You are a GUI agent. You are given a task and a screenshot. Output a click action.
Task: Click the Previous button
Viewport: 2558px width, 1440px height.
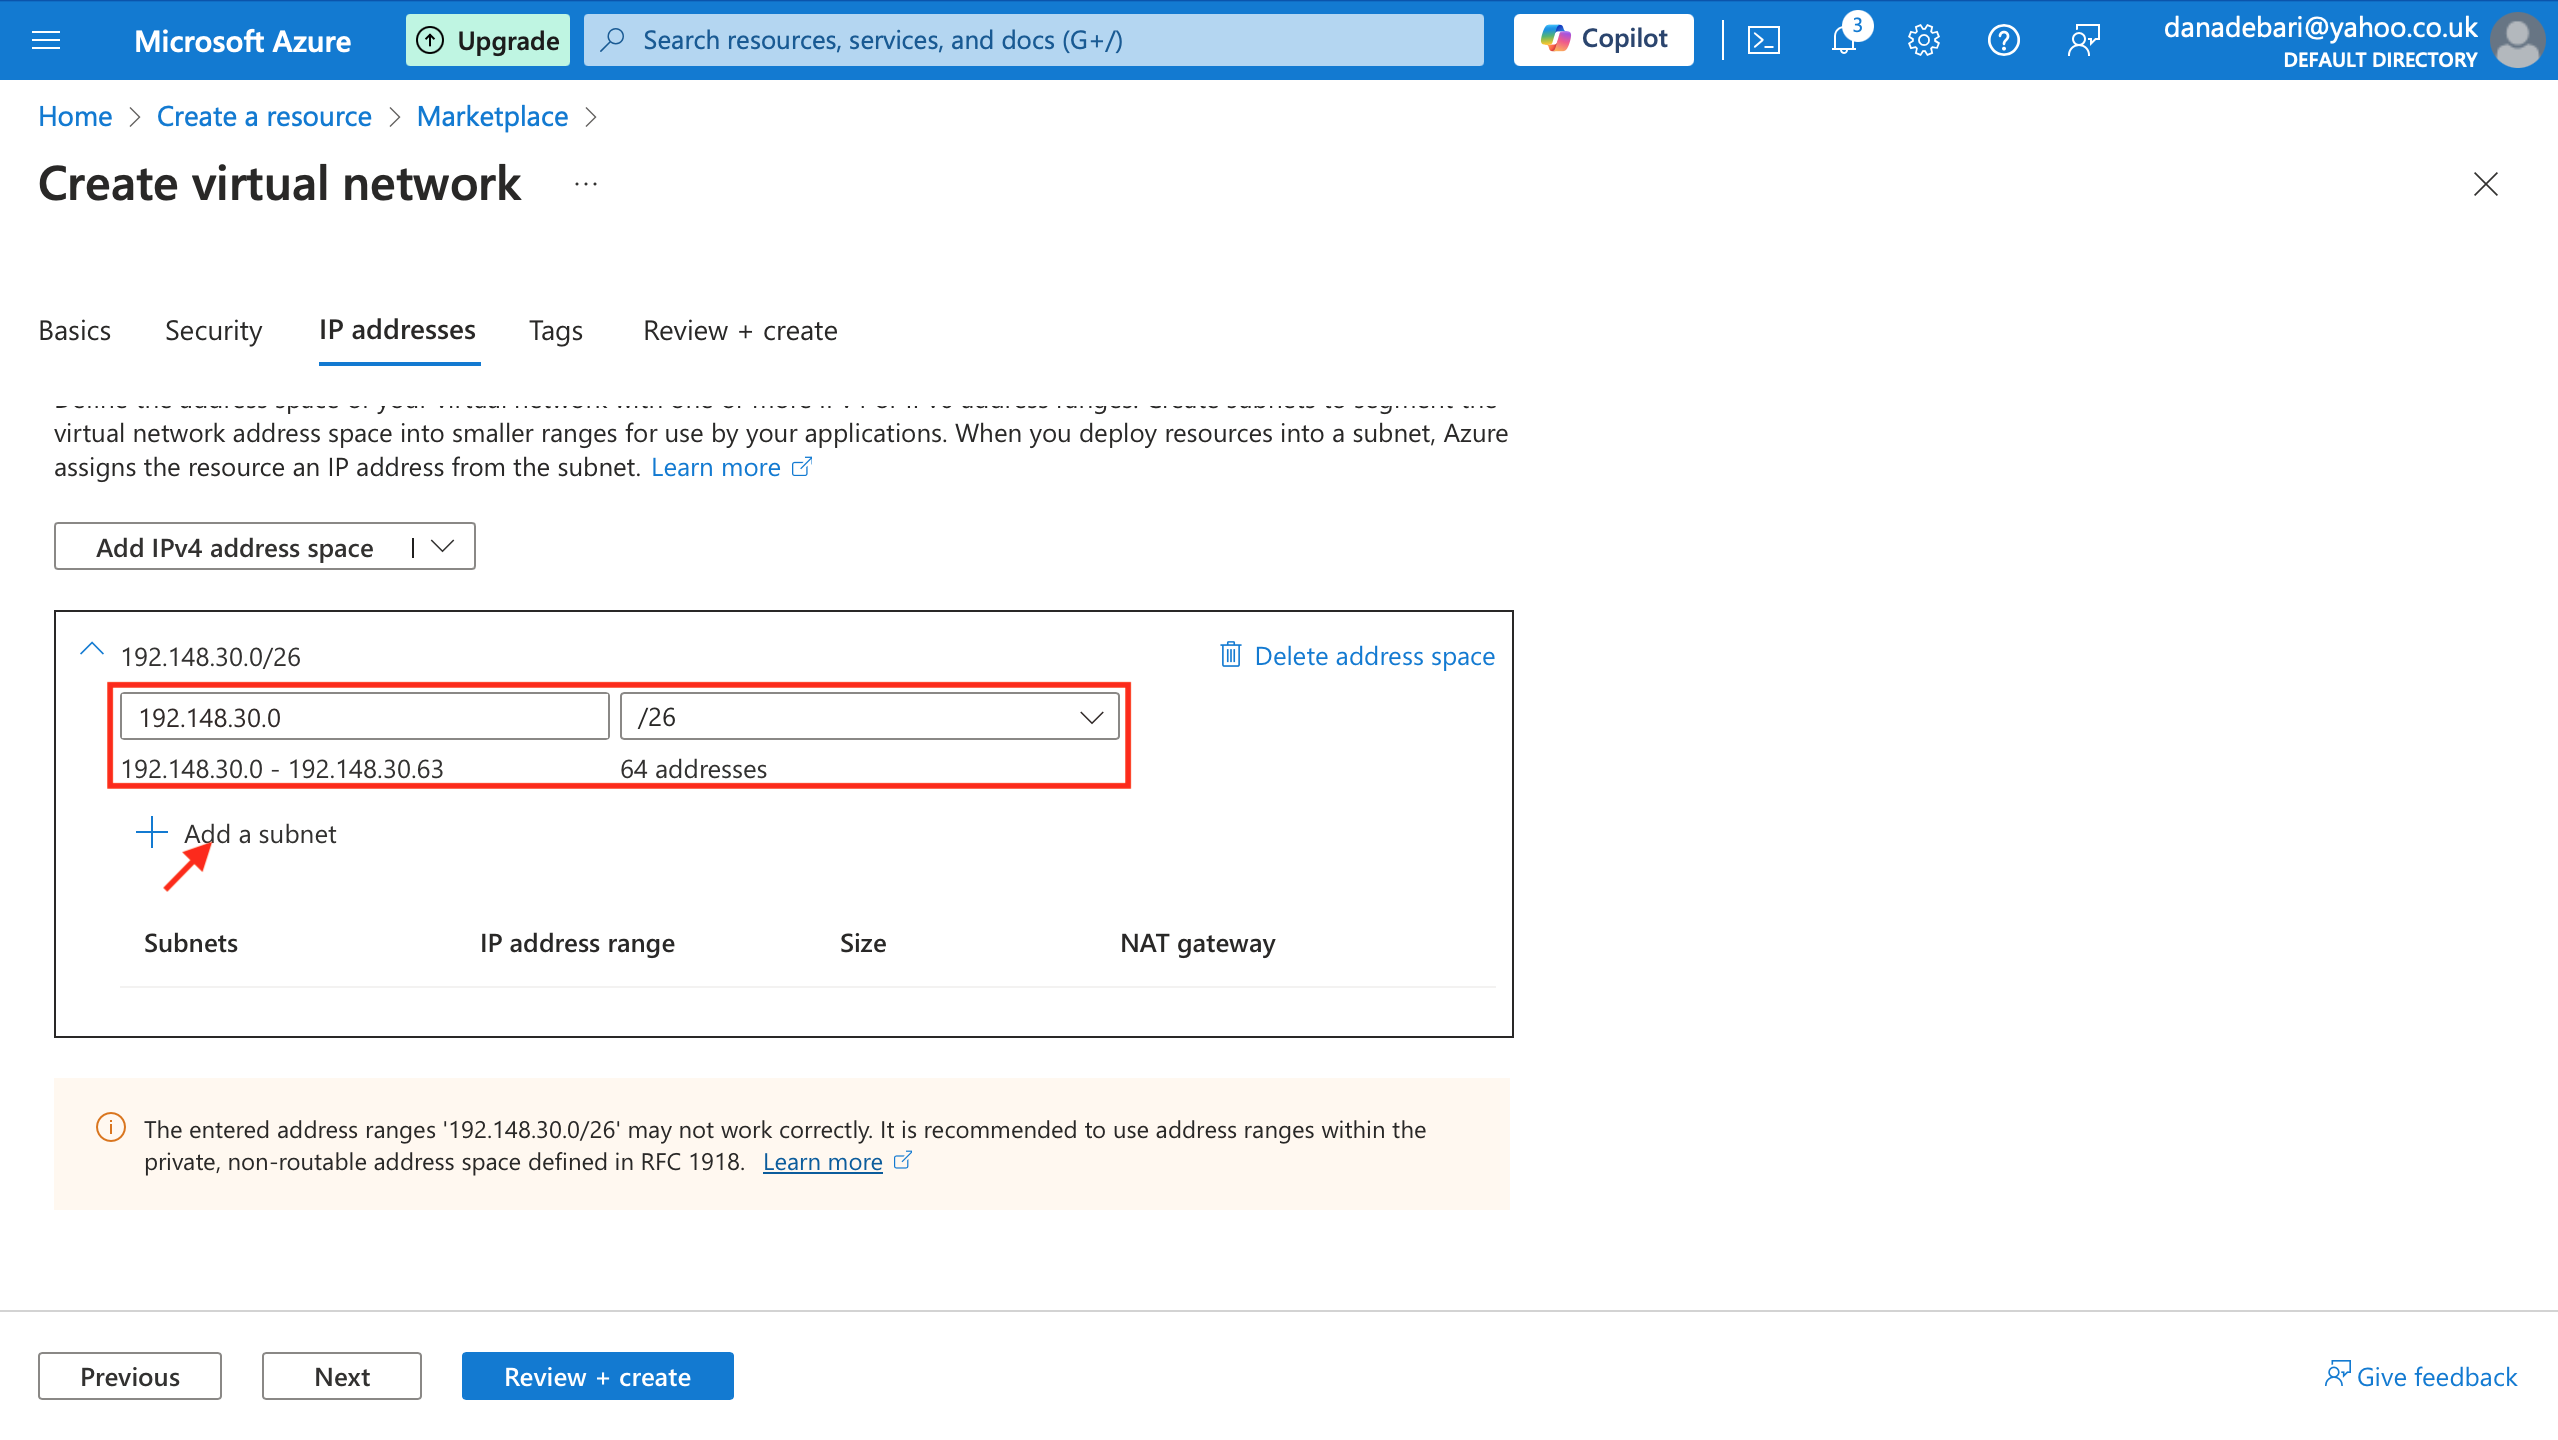[x=130, y=1376]
